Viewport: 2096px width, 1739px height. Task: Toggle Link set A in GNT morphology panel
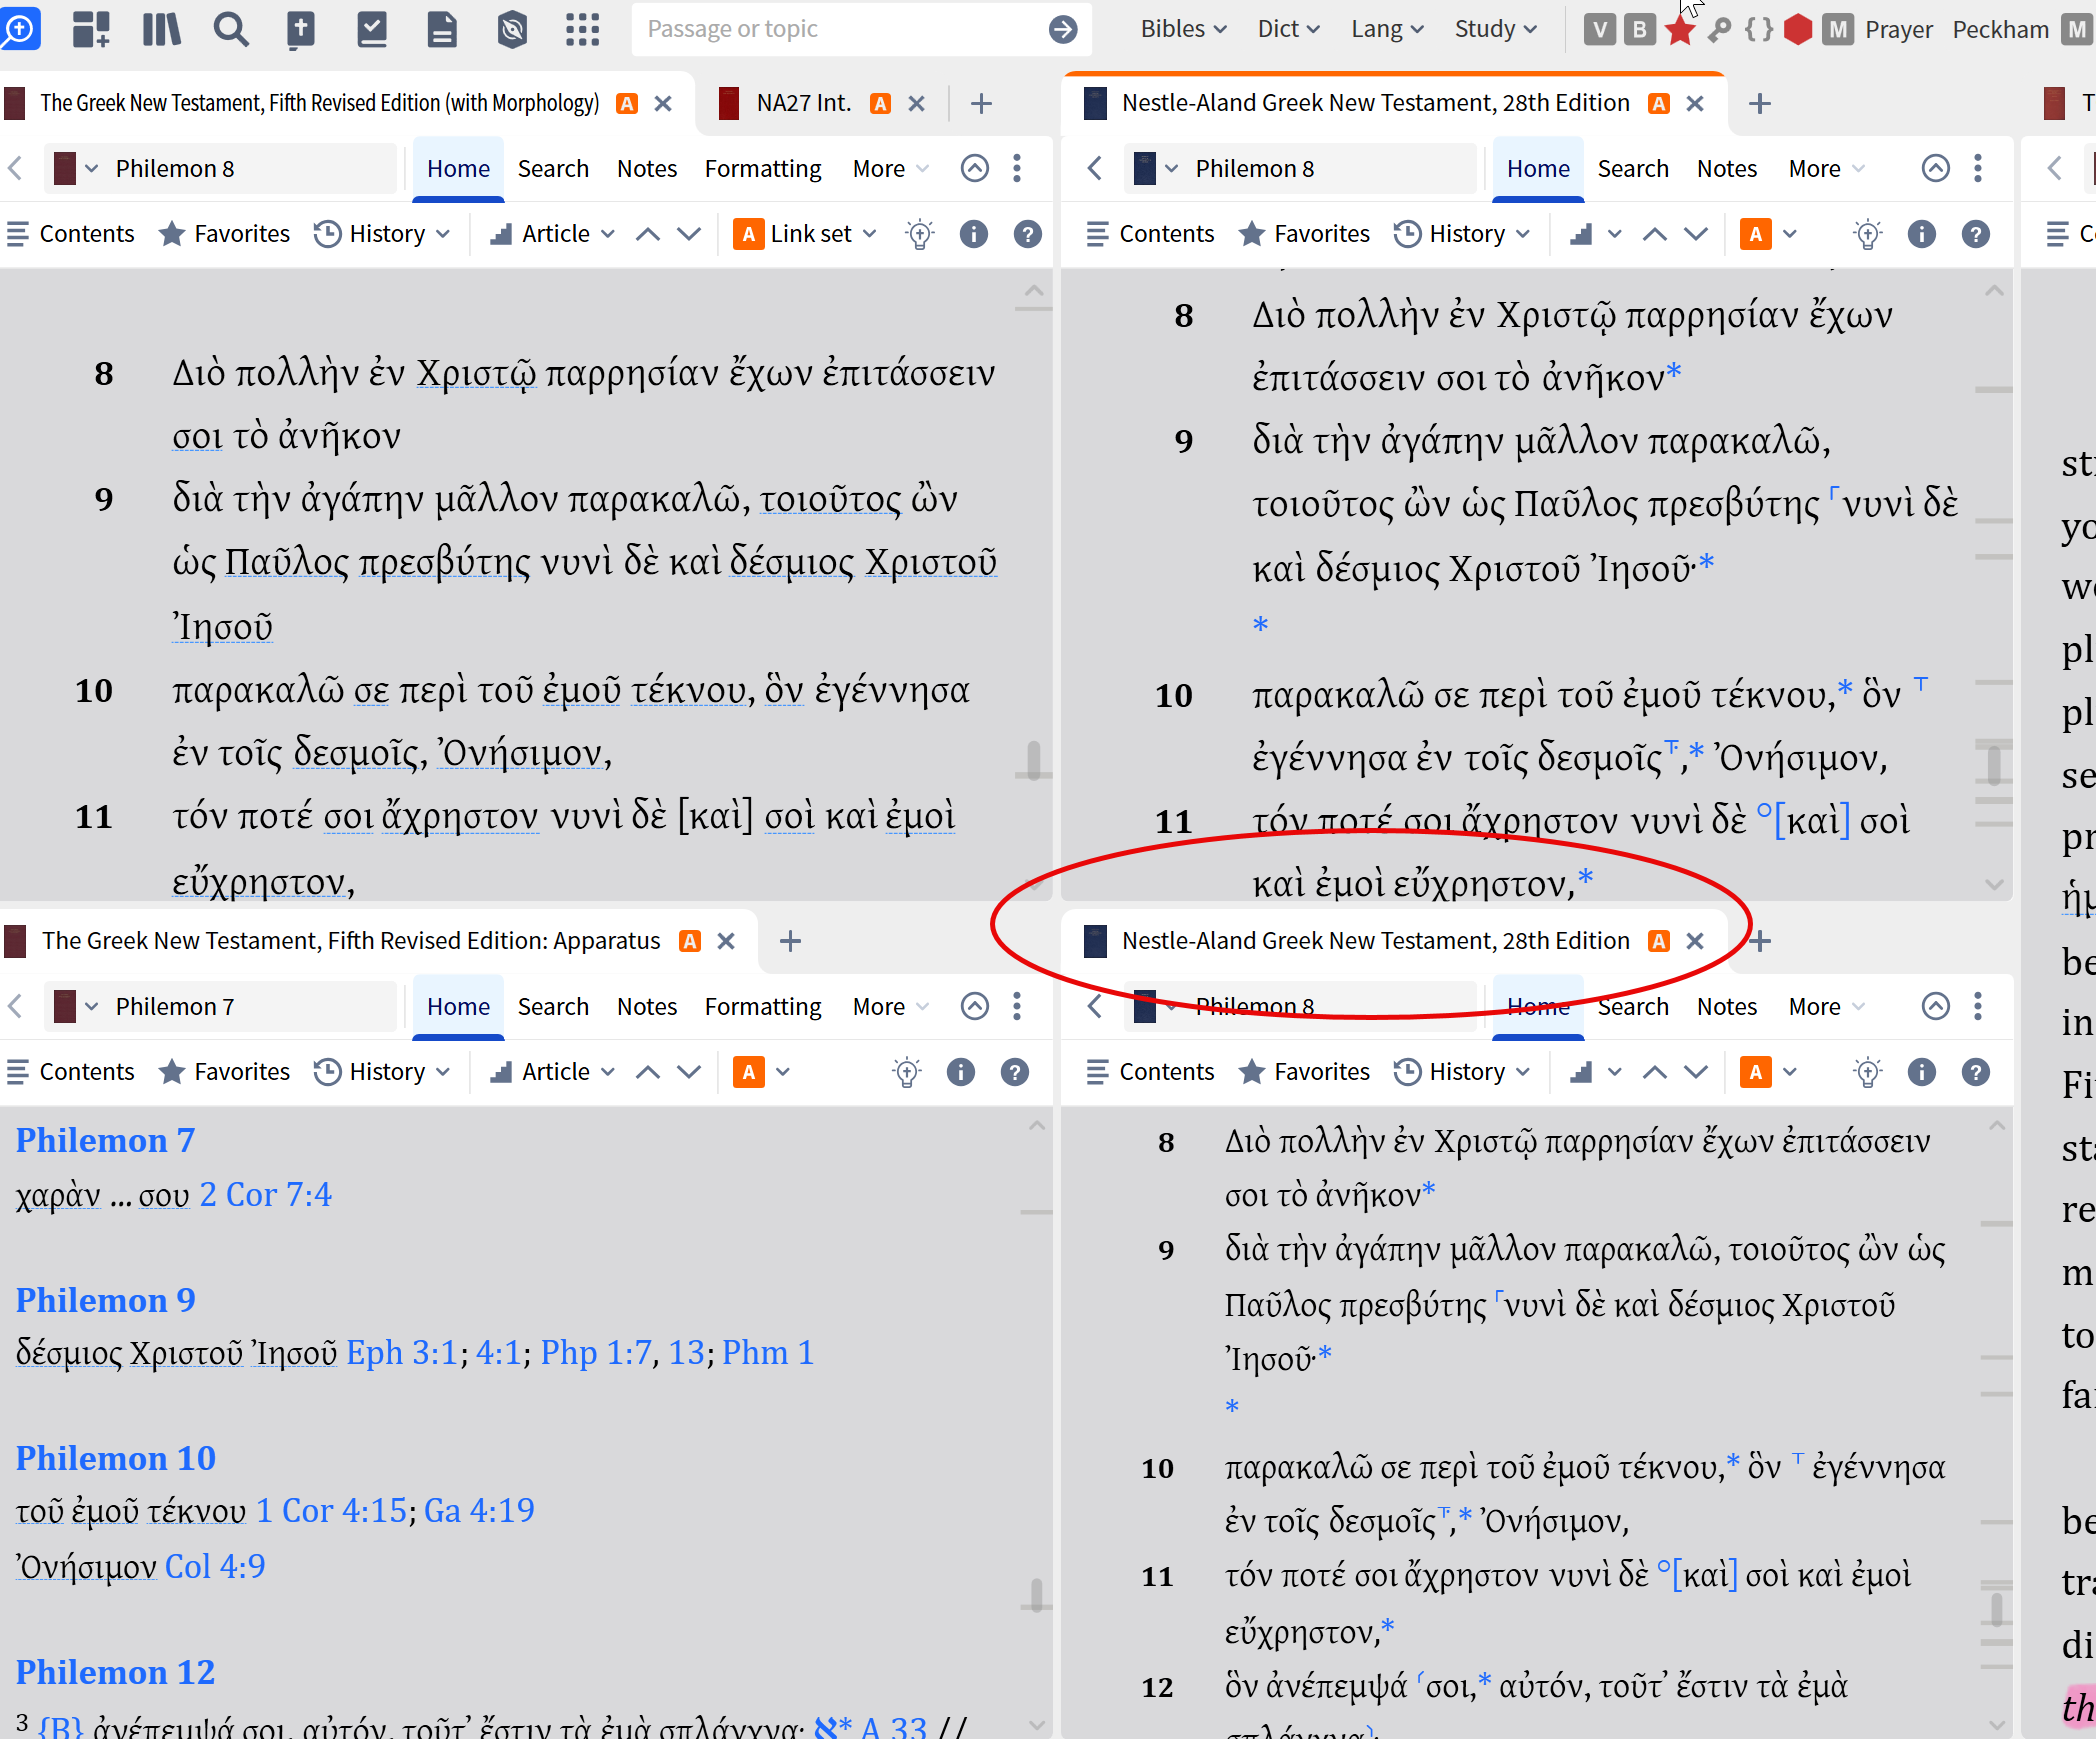[749, 234]
